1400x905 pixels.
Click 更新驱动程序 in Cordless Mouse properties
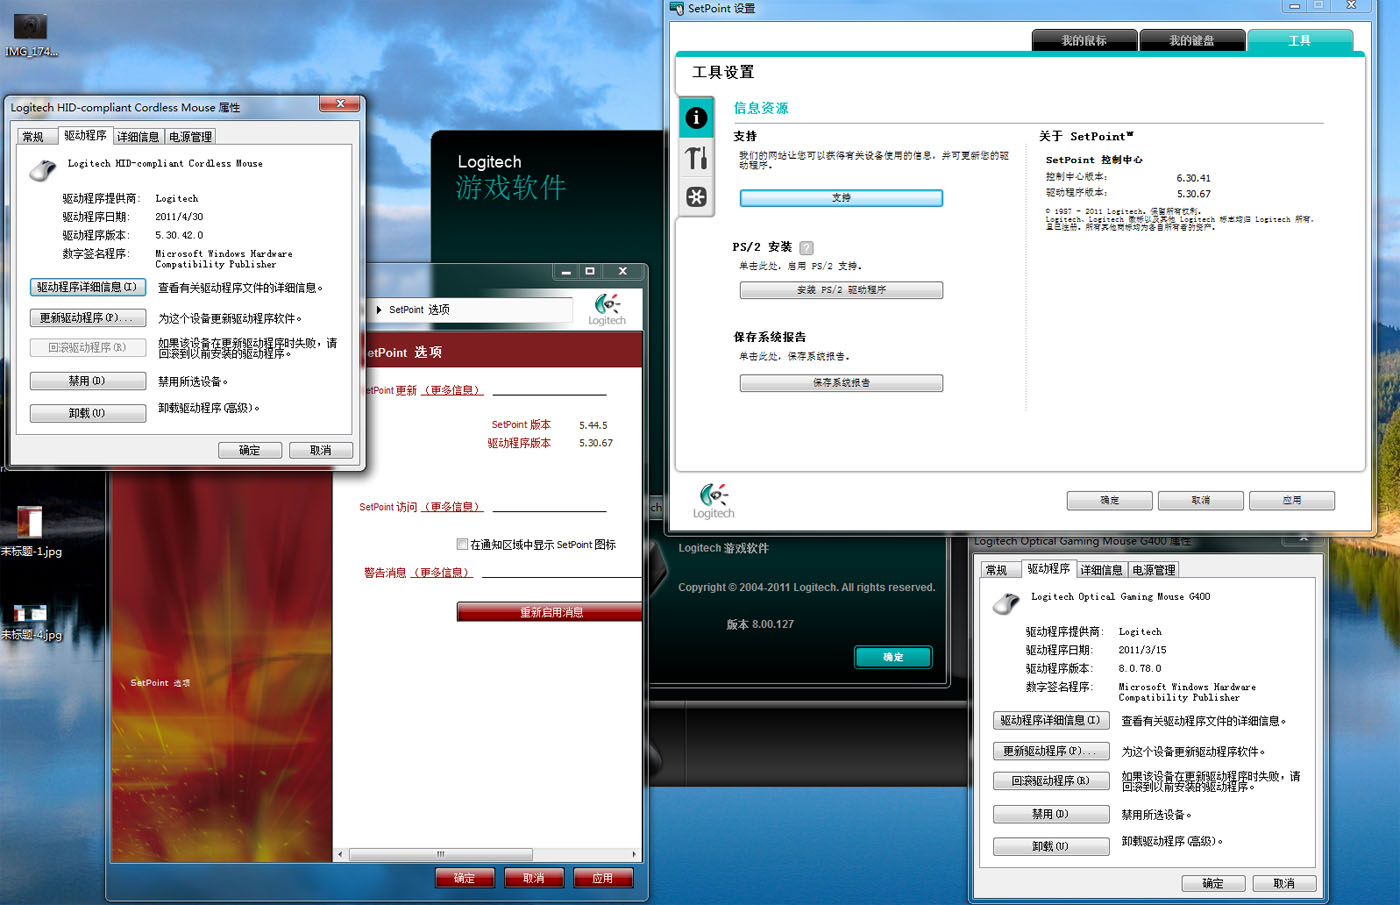(88, 318)
